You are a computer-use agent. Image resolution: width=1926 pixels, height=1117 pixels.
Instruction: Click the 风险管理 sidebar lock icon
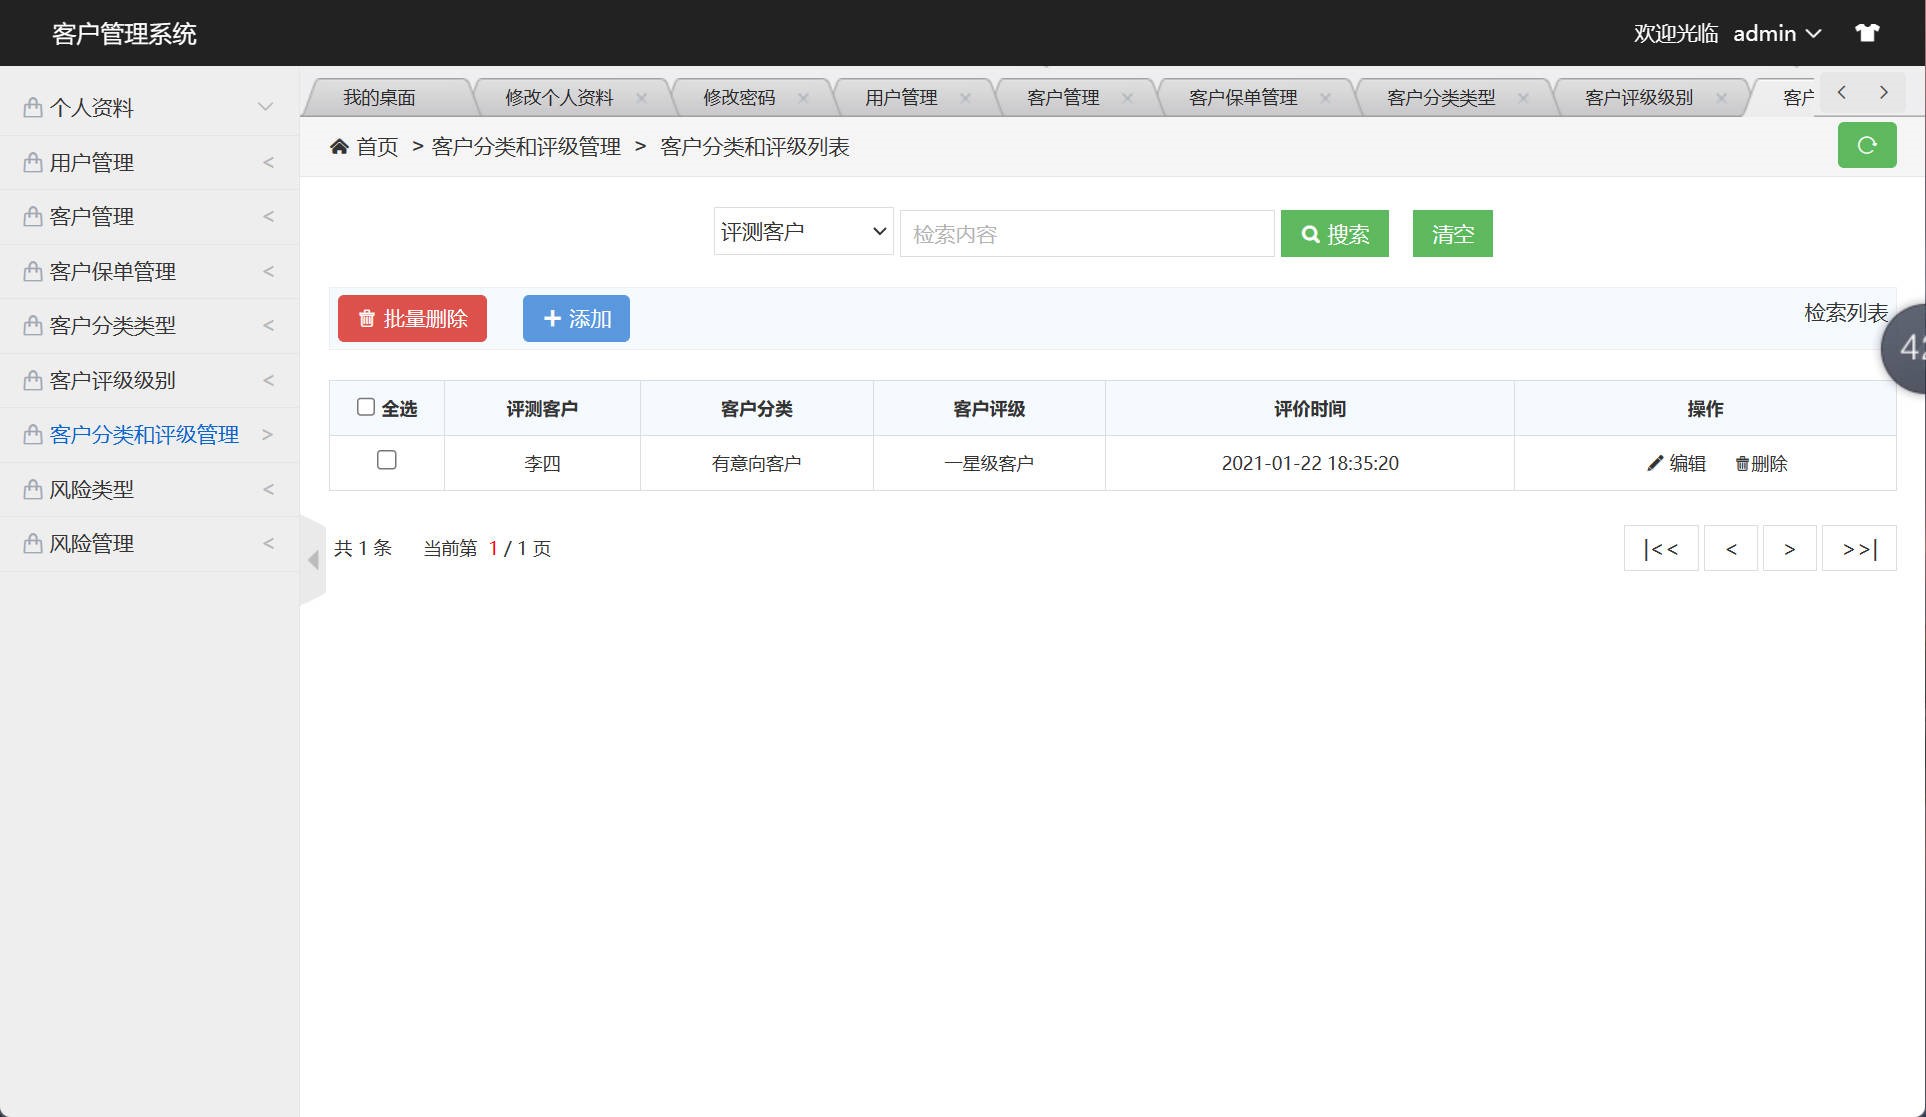coord(32,543)
